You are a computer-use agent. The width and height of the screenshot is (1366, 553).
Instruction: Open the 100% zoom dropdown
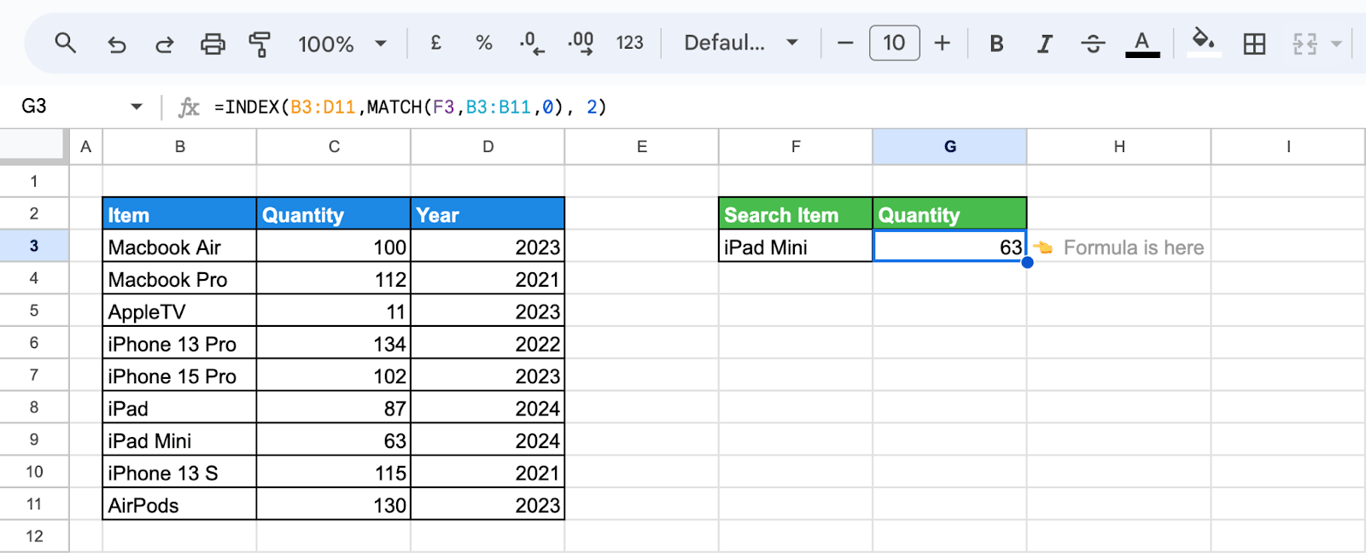[x=342, y=43]
